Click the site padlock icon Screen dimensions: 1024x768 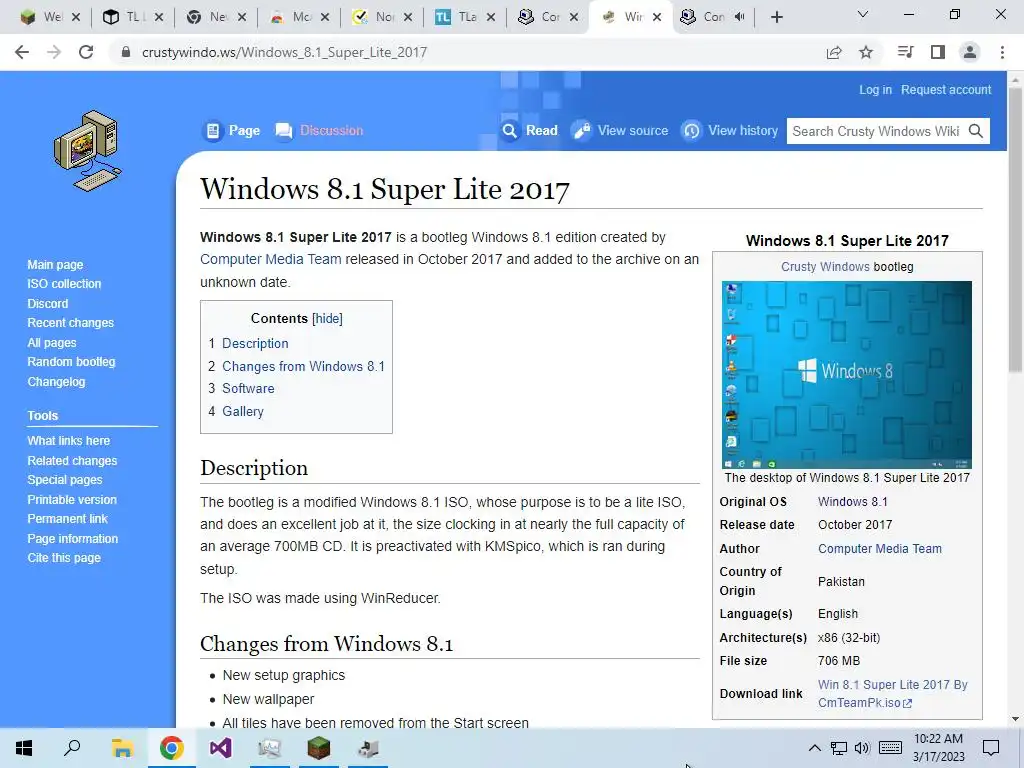(x=126, y=52)
